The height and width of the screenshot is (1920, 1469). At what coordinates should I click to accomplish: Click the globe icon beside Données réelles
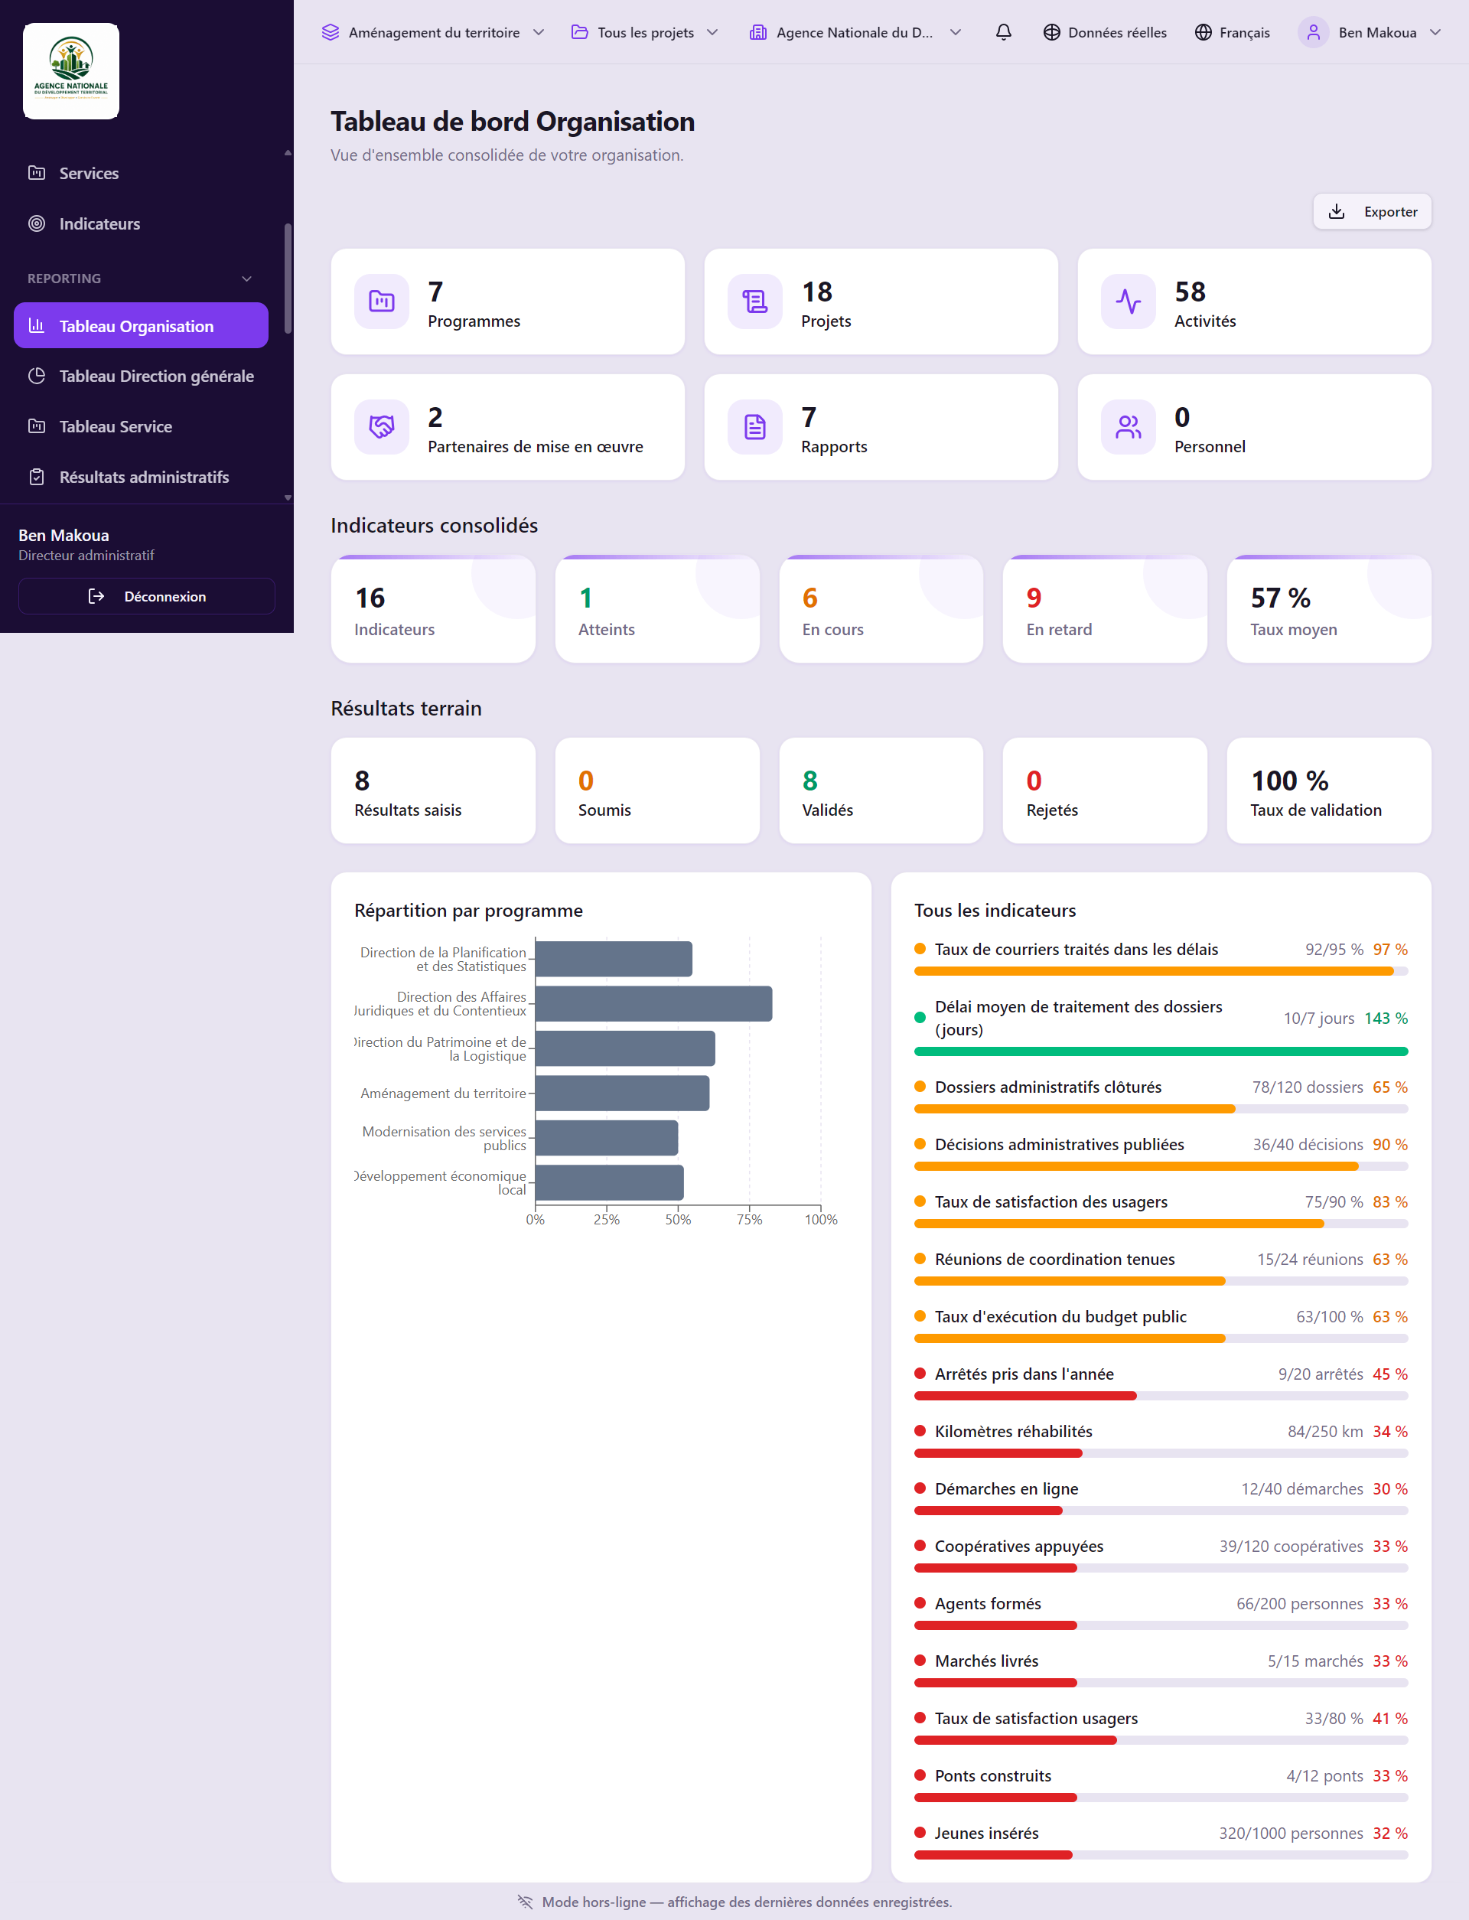click(x=1052, y=32)
